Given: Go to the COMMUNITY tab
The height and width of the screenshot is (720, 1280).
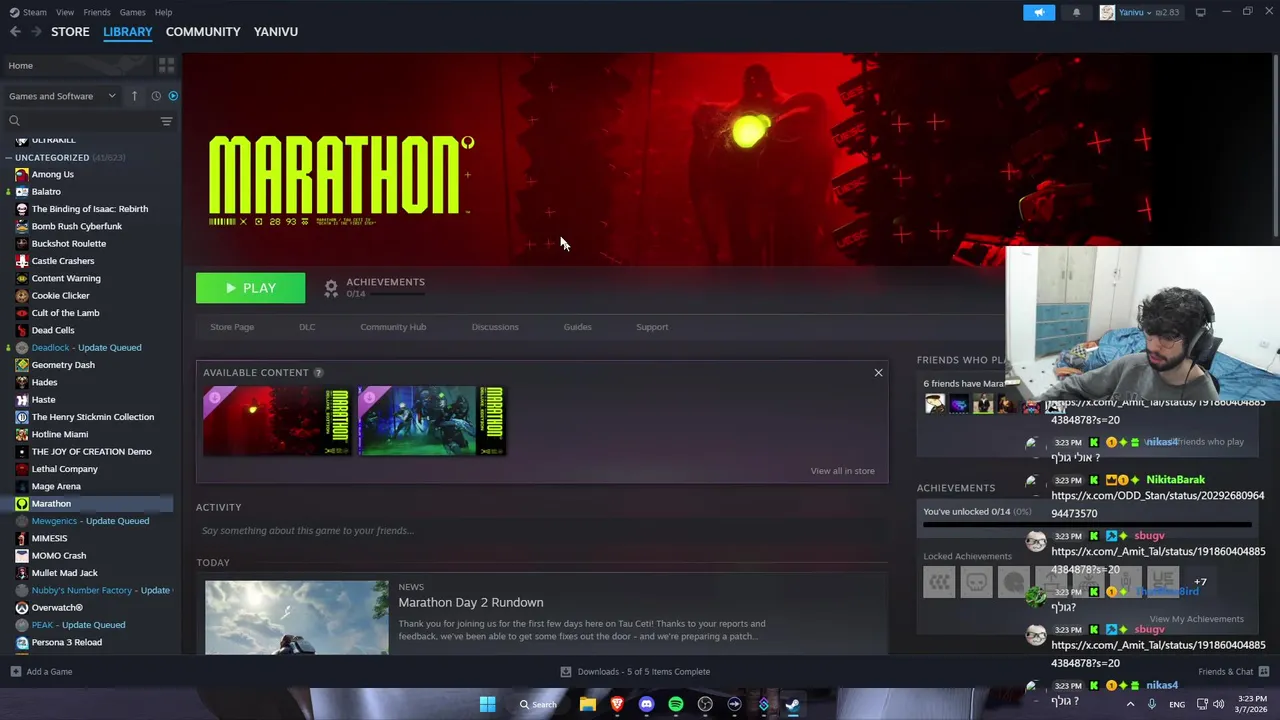Looking at the screenshot, I should (203, 31).
